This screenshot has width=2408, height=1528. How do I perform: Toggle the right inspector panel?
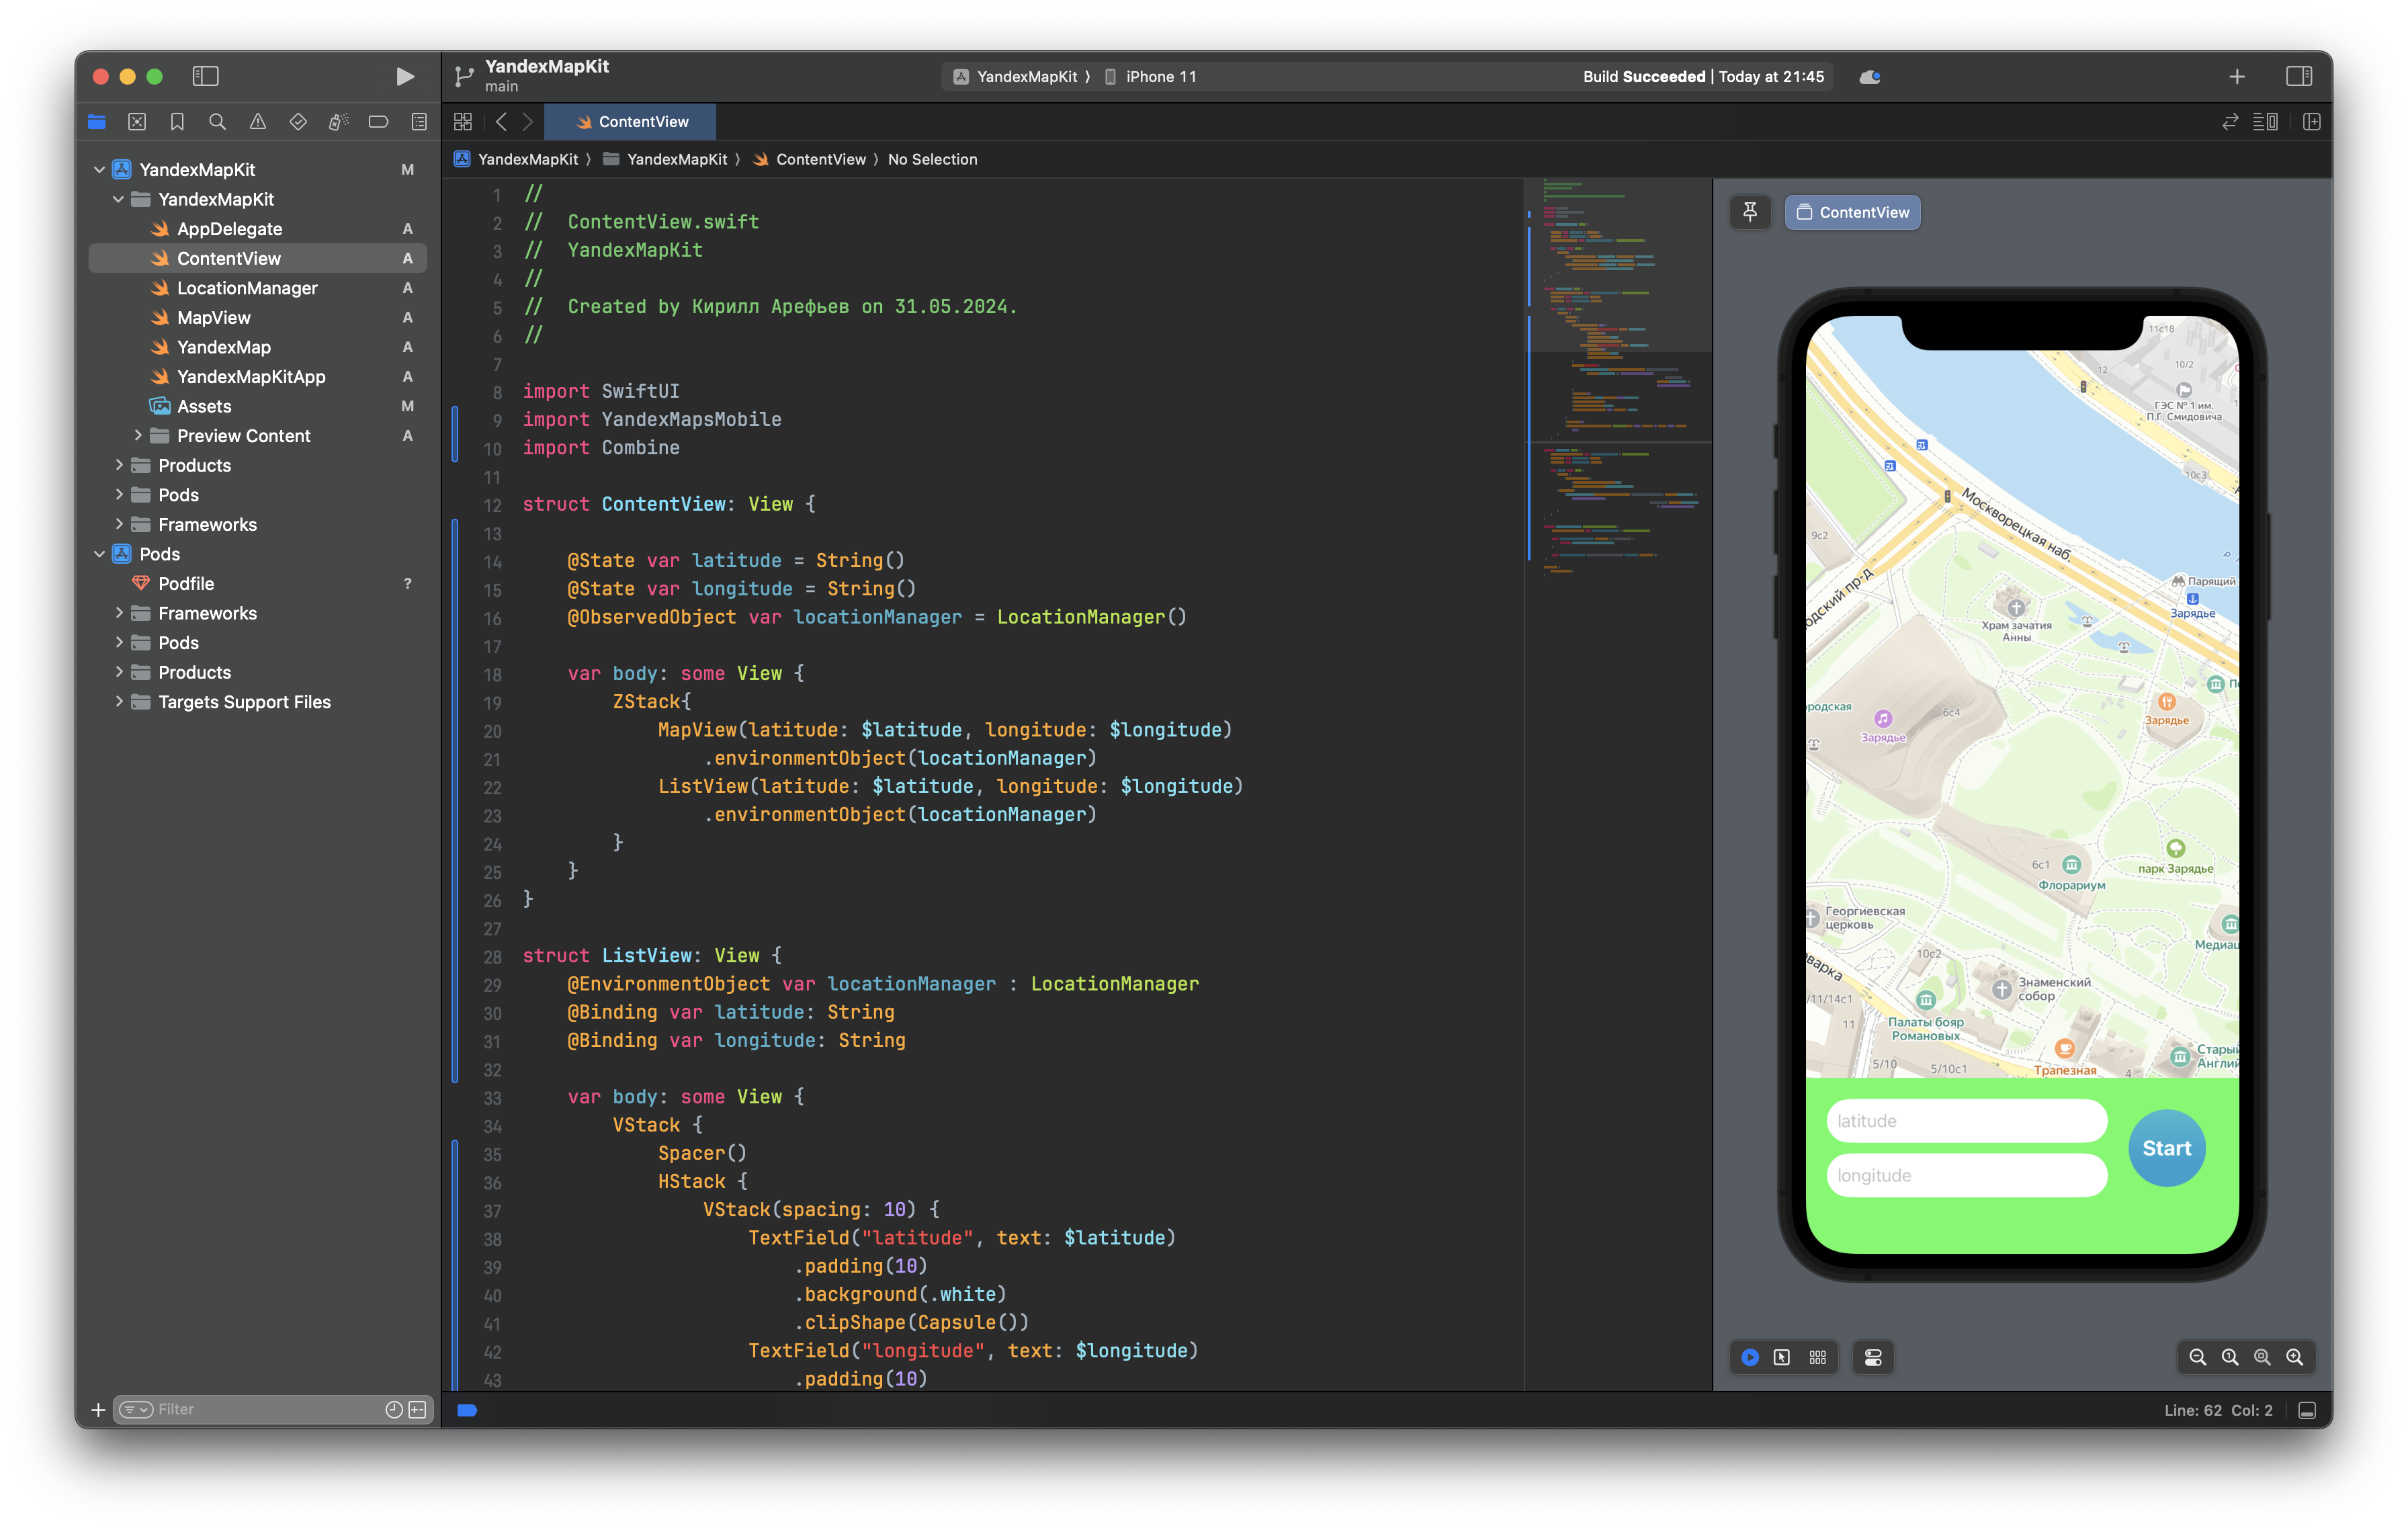pos(2299,76)
